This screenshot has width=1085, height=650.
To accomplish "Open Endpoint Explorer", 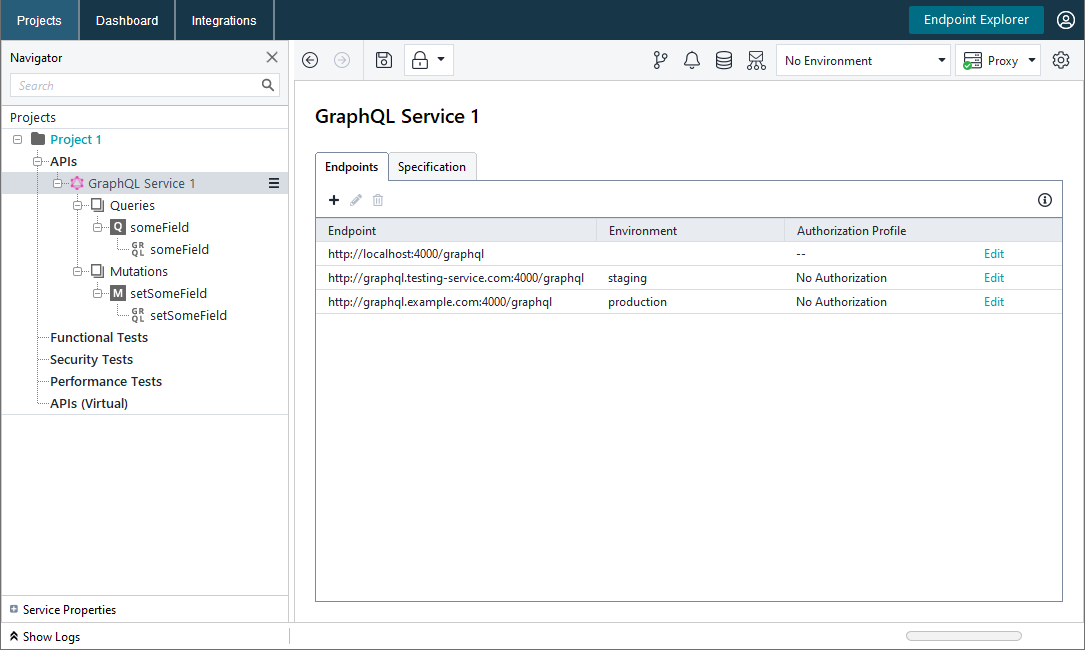I will point(975,19).
